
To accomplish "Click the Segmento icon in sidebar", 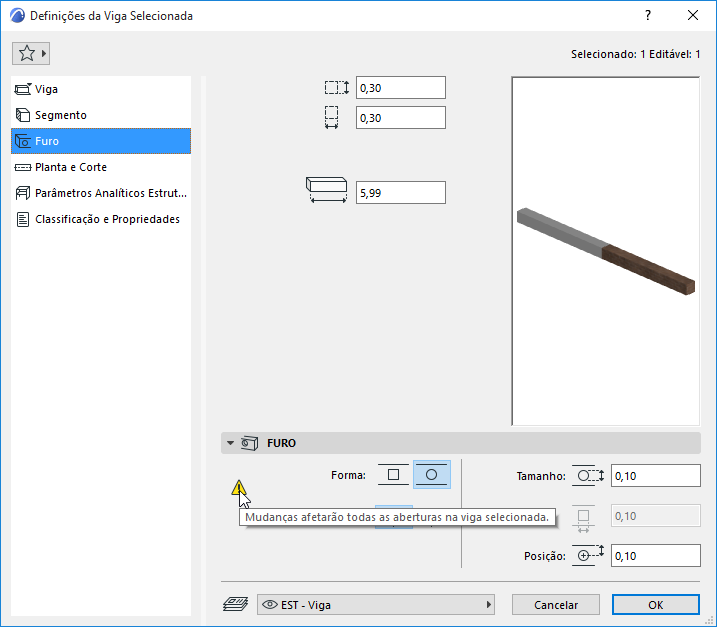I will [x=23, y=115].
